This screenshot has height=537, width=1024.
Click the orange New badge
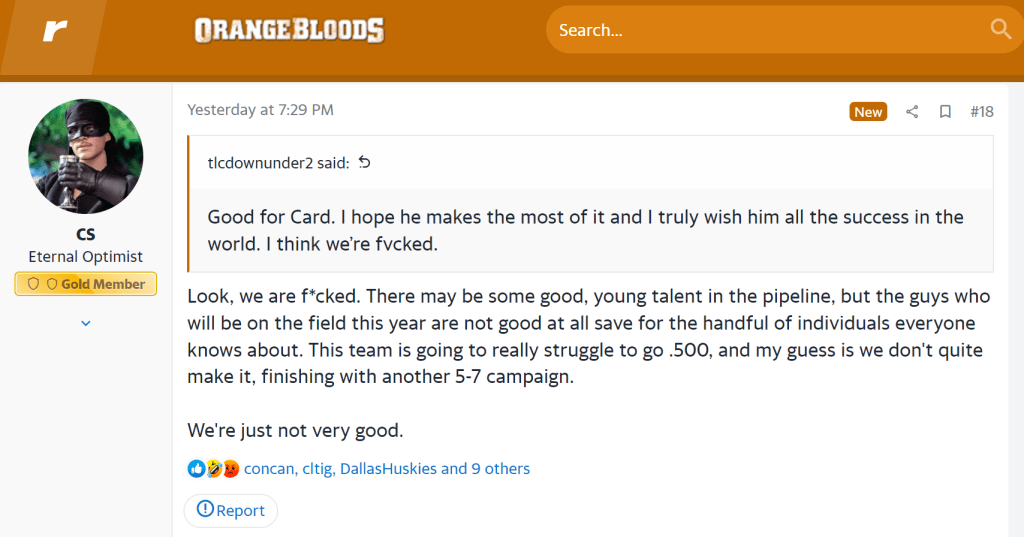click(868, 112)
